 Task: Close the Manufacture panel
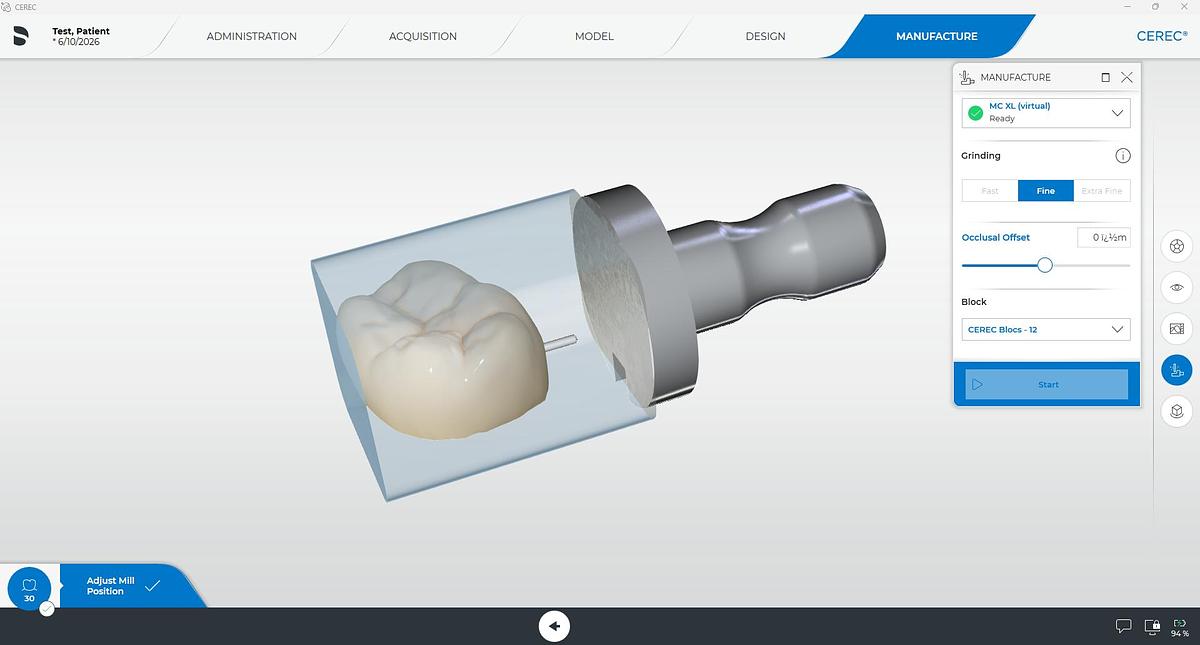pyautogui.click(x=1127, y=77)
